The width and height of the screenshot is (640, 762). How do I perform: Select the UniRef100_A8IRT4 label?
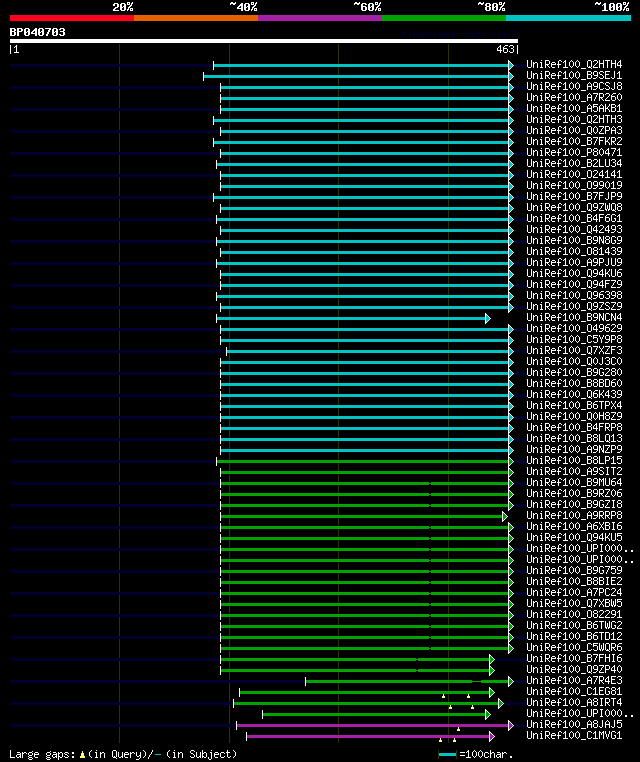pyautogui.click(x=574, y=702)
